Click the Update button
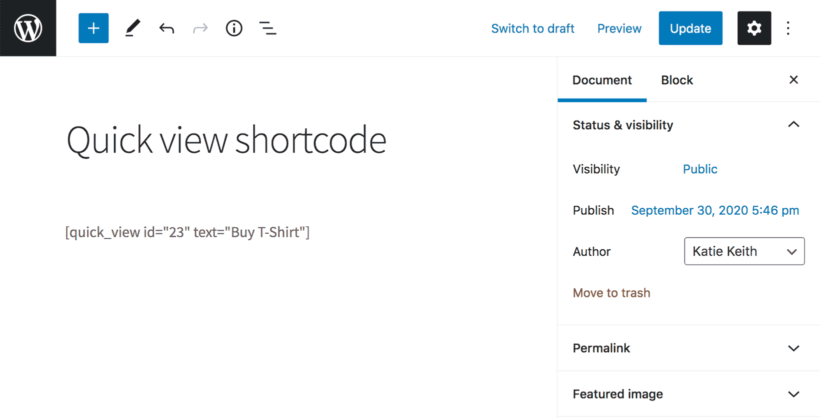The height and width of the screenshot is (418, 820). coord(690,28)
